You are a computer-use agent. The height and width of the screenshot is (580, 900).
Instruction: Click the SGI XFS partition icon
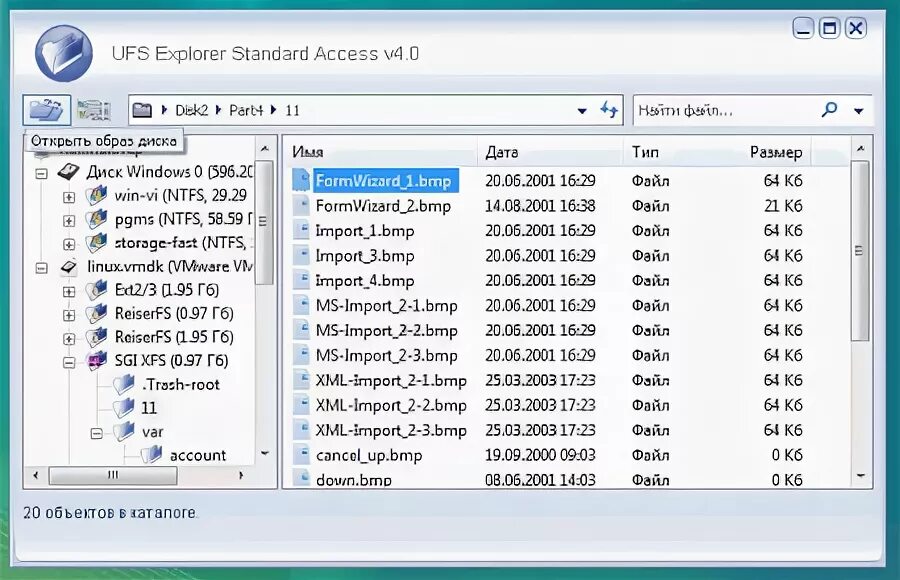tap(96, 361)
